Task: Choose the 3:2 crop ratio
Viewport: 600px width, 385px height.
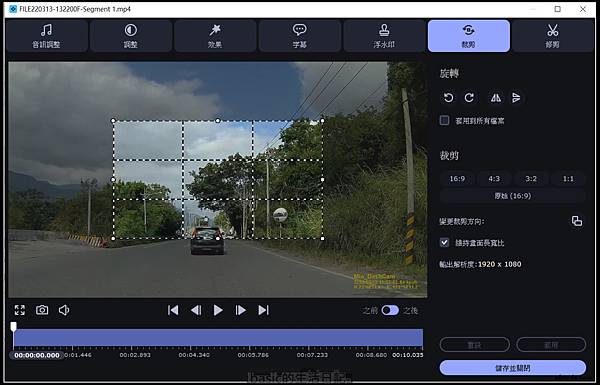Action: click(x=531, y=179)
